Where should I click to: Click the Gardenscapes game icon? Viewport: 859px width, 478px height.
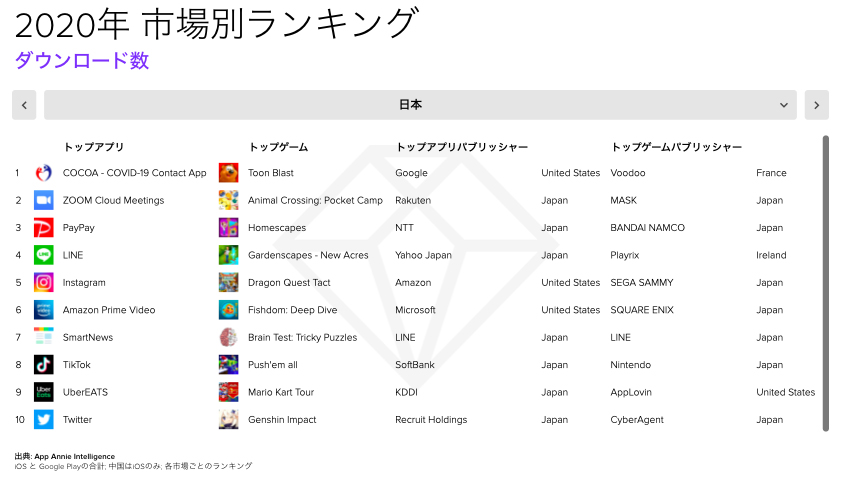point(228,255)
